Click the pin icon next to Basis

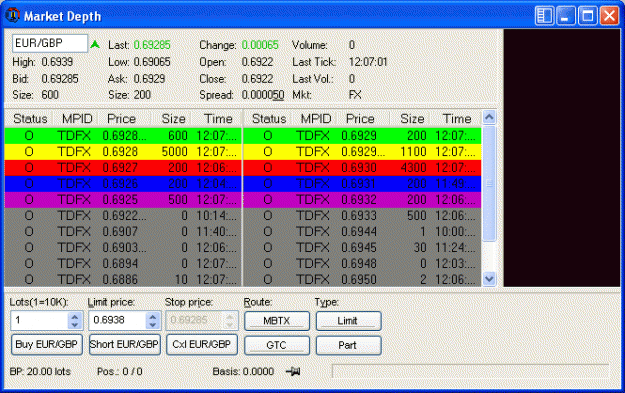coord(293,371)
